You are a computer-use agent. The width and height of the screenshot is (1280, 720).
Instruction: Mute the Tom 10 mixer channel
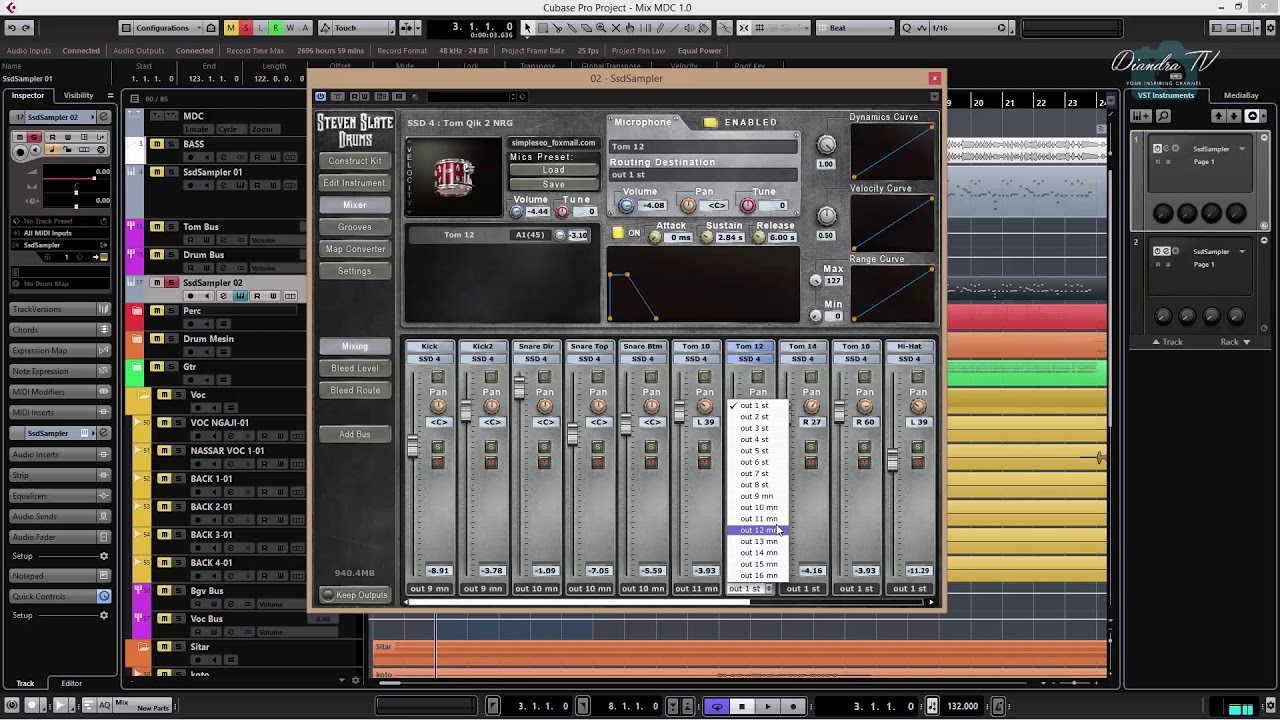click(704, 462)
